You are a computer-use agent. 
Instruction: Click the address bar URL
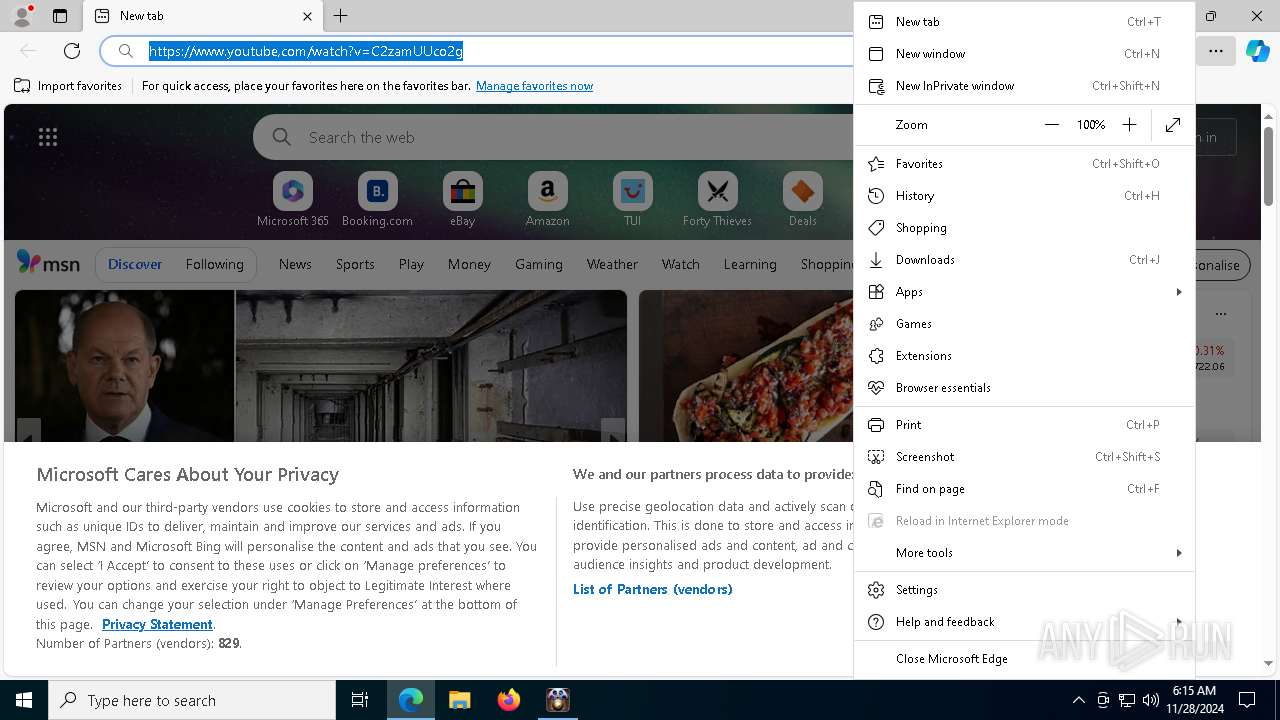pyautogui.click(x=306, y=51)
